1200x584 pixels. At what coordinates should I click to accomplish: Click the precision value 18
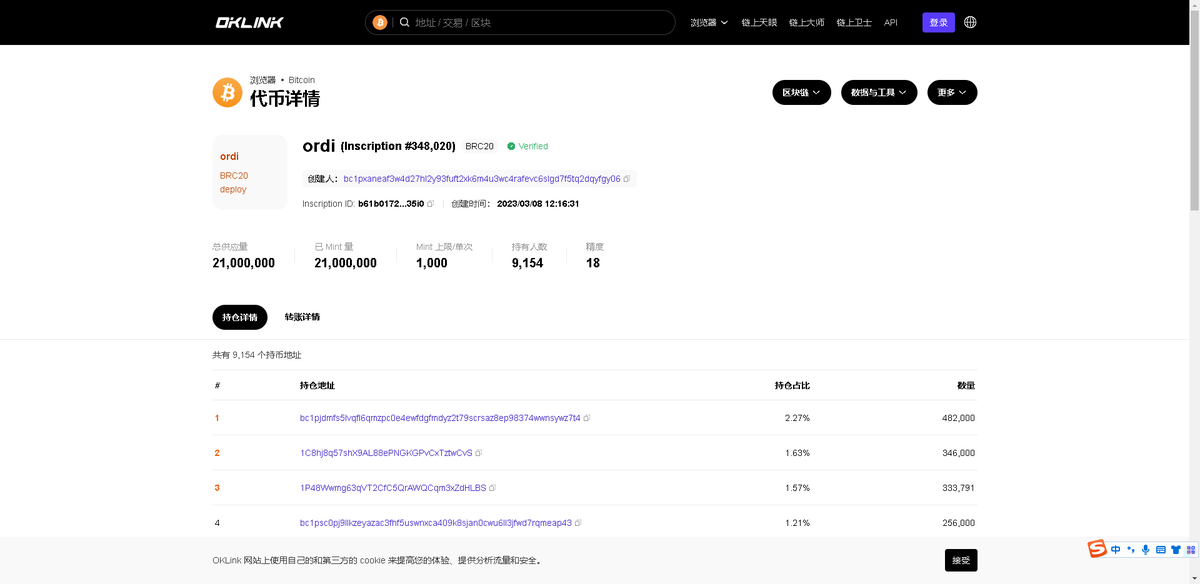coord(593,263)
